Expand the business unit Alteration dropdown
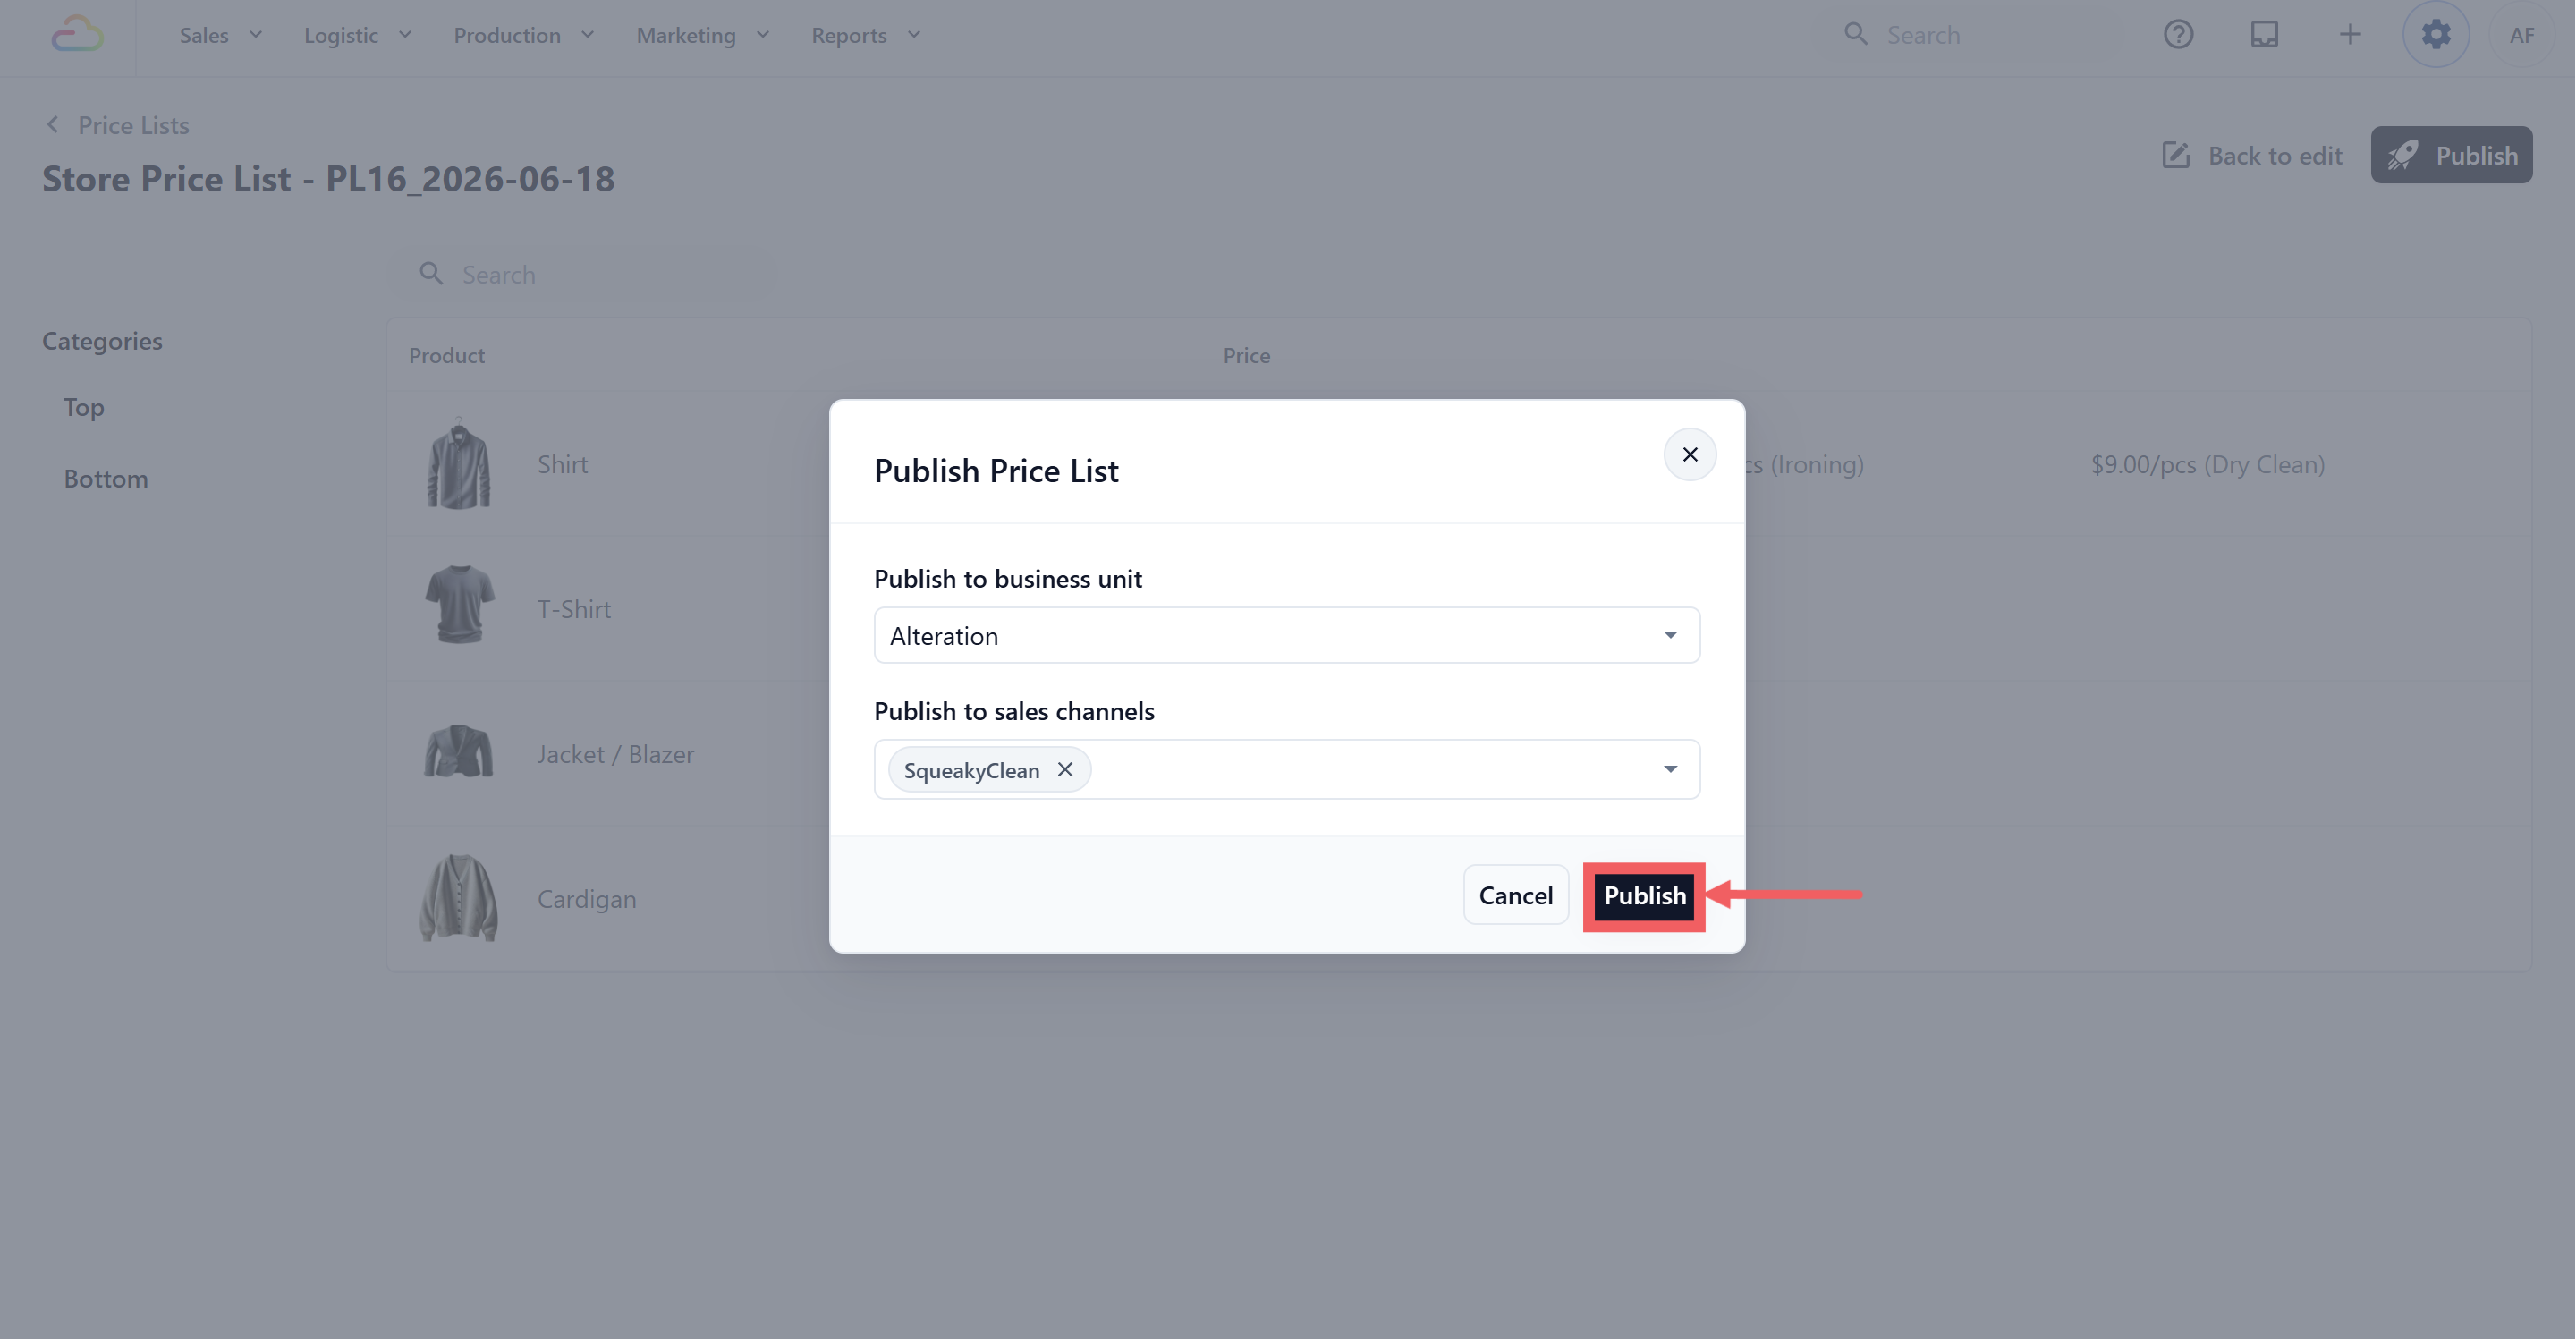Screen dimensions: 2576x1340 [1287, 635]
